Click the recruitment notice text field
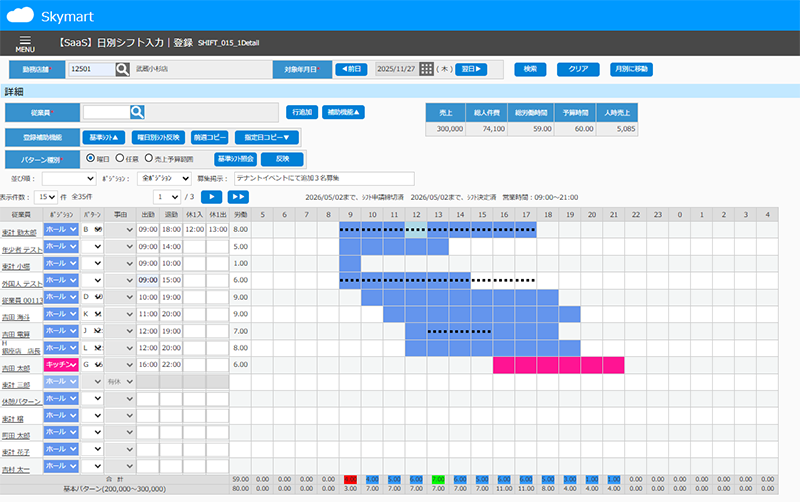This screenshot has height=502, width=800. 324,179
